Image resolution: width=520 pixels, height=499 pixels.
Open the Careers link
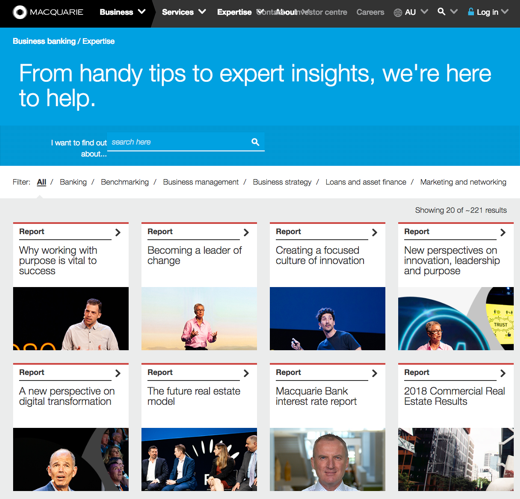tap(370, 12)
